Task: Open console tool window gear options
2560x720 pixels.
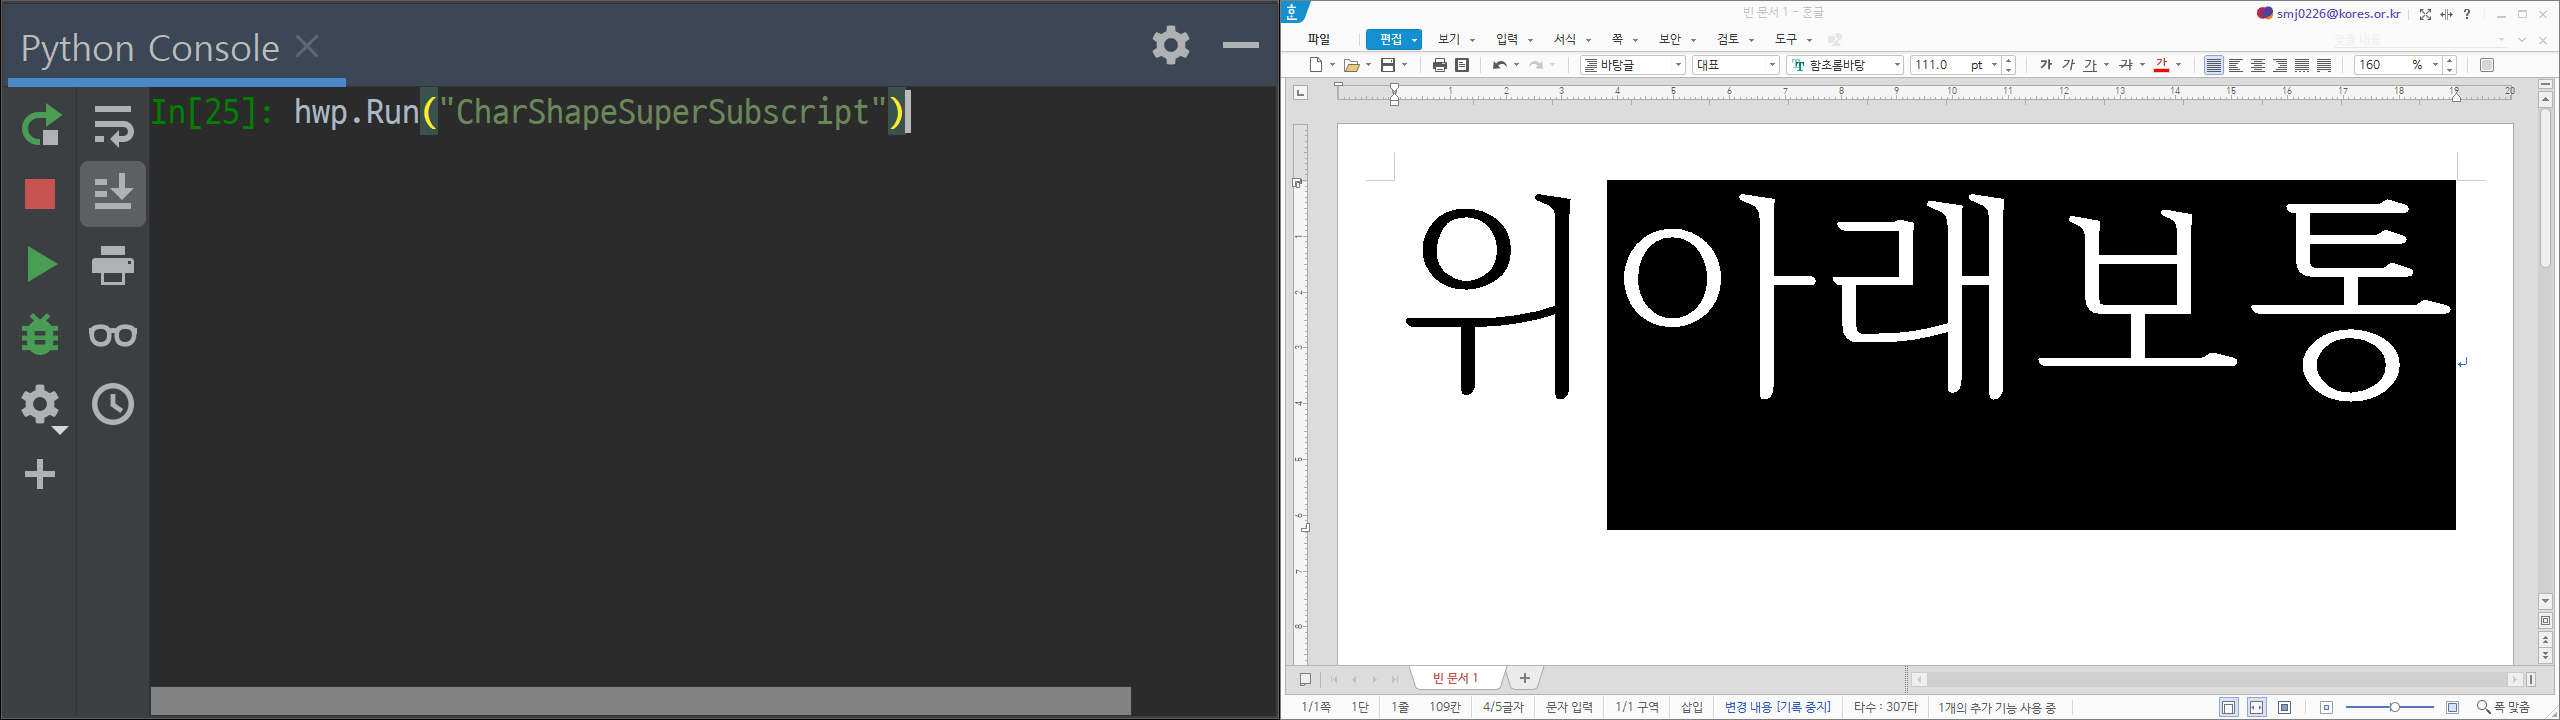Action: pyautogui.click(x=1171, y=45)
